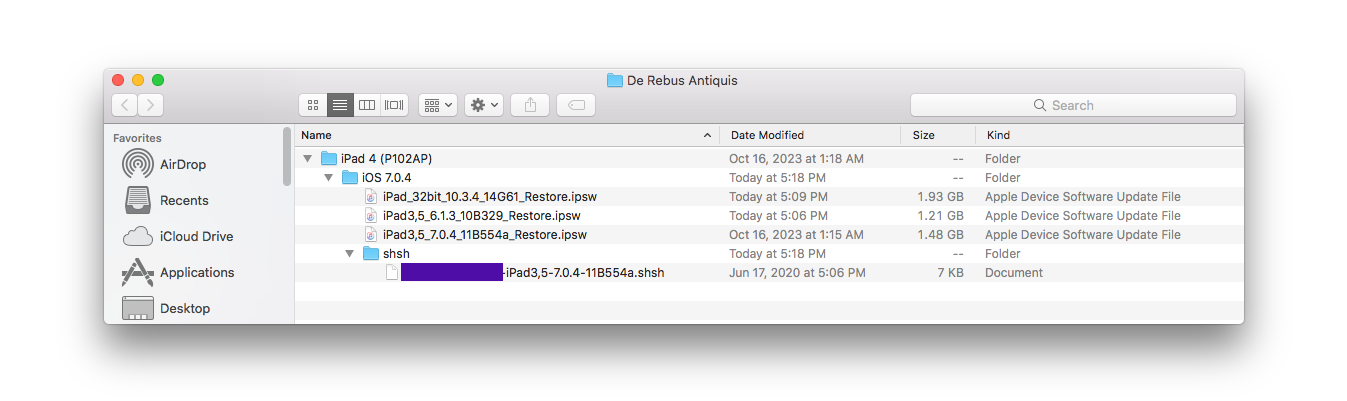Viewport: 1347px width, 401px height.
Task: Open the group-by arrangement dropdown
Action: (x=438, y=104)
